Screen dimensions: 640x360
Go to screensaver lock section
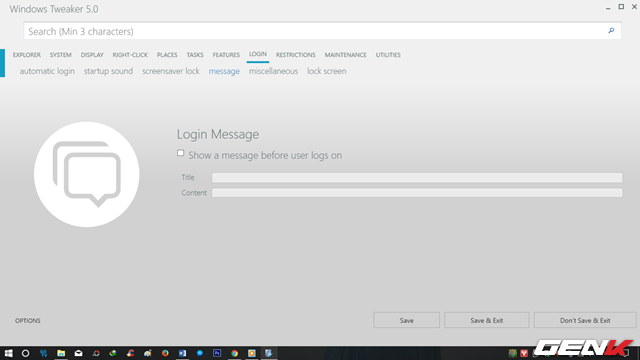(x=171, y=71)
